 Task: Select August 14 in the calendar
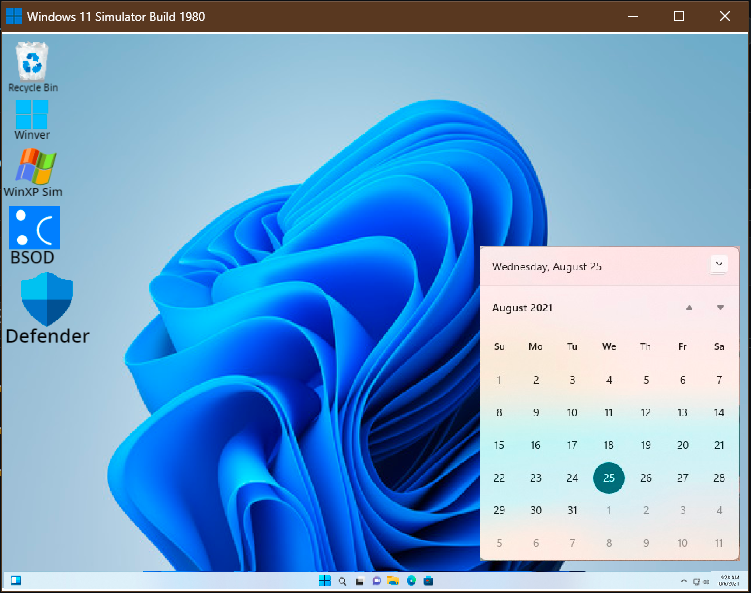(x=718, y=412)
